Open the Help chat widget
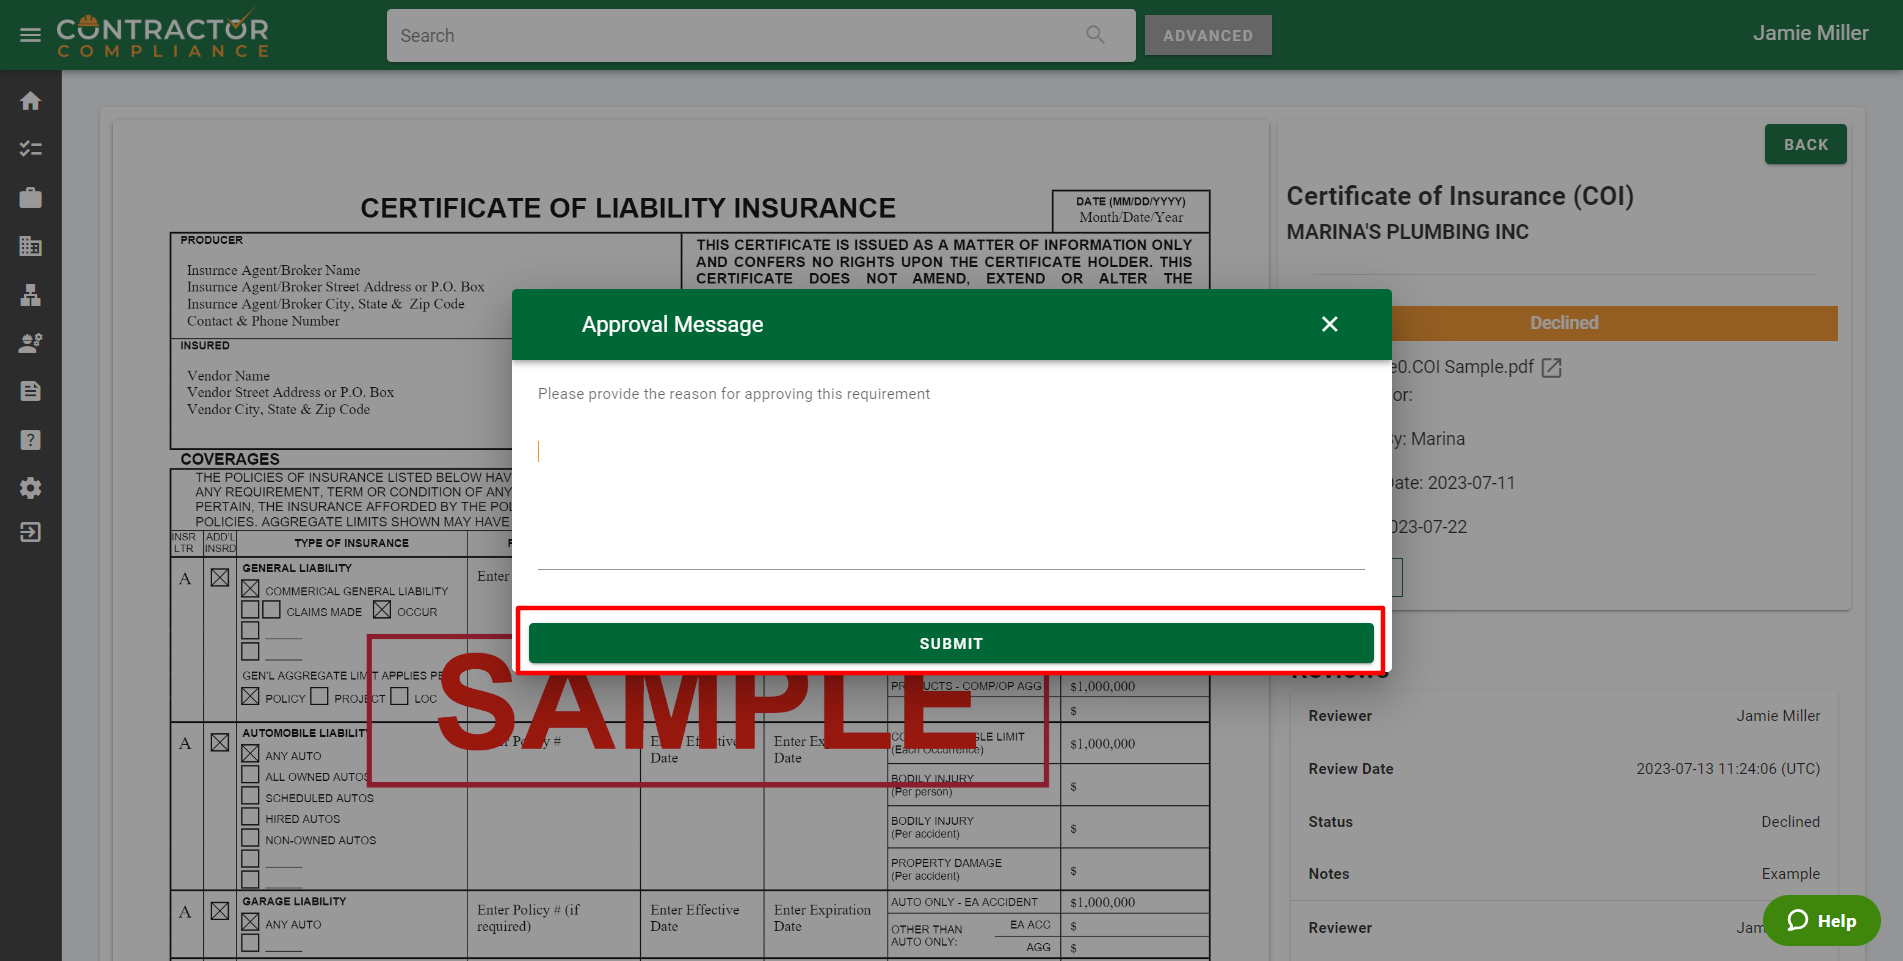 (x=1821, y=921)
